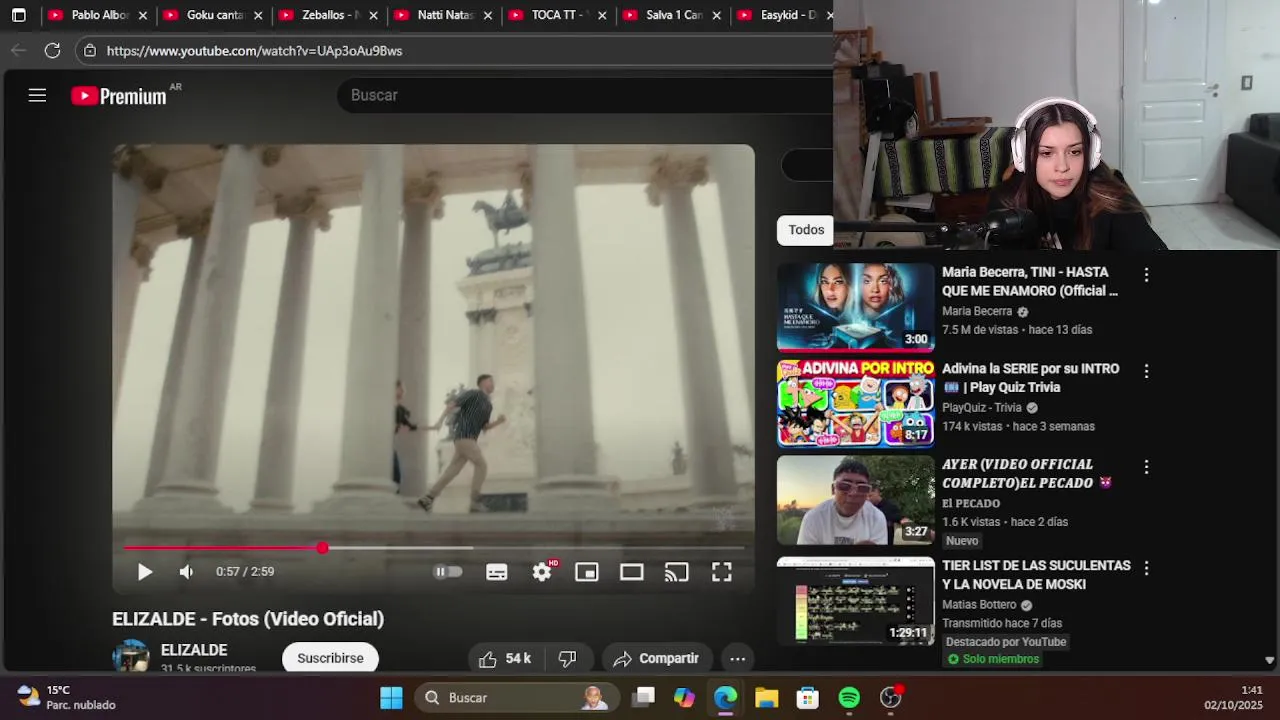Open OBS Studio taskbar icon
This screenshot has width=1280, height=720.
coord(890,698)
